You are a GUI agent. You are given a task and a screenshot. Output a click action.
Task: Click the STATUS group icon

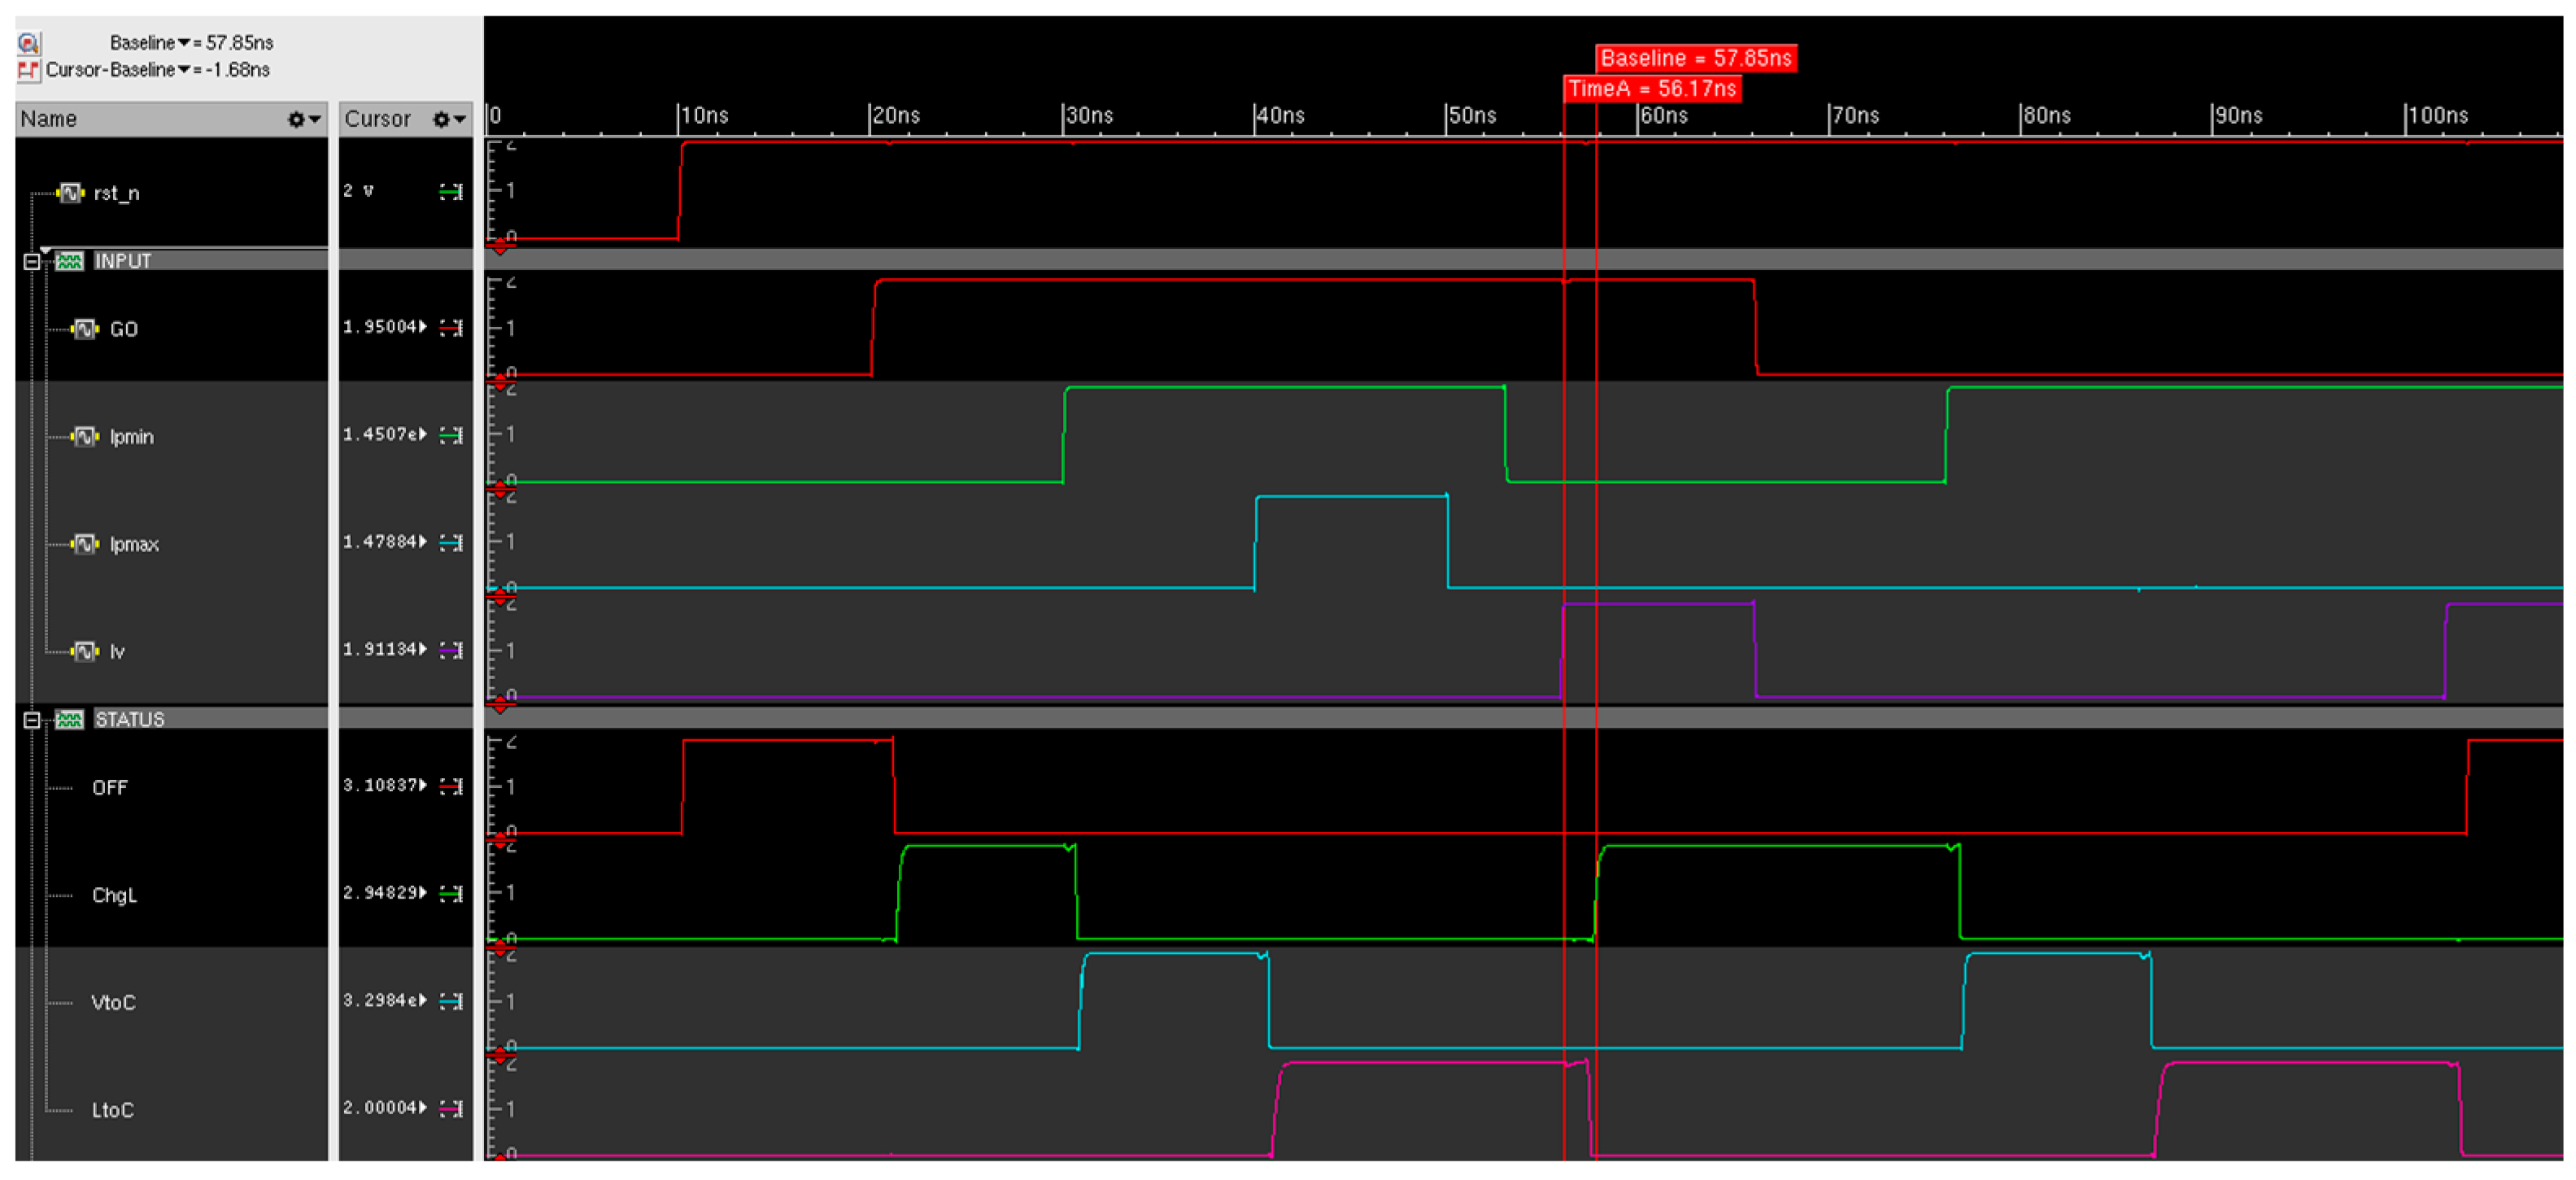[x=69, y=719]
